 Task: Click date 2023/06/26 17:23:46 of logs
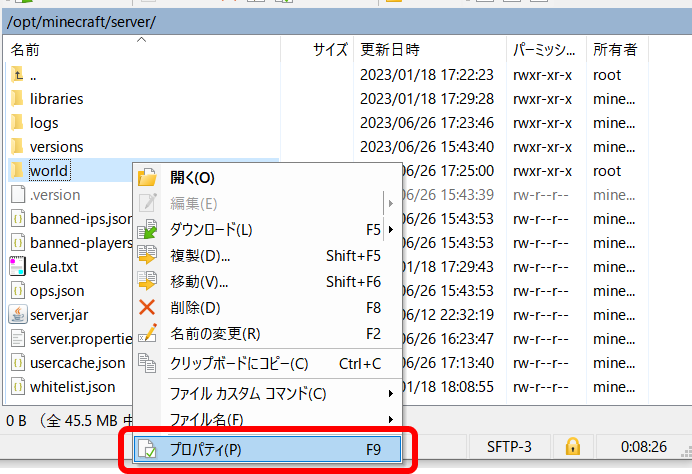pyautogui.click(x=427, y=123)
